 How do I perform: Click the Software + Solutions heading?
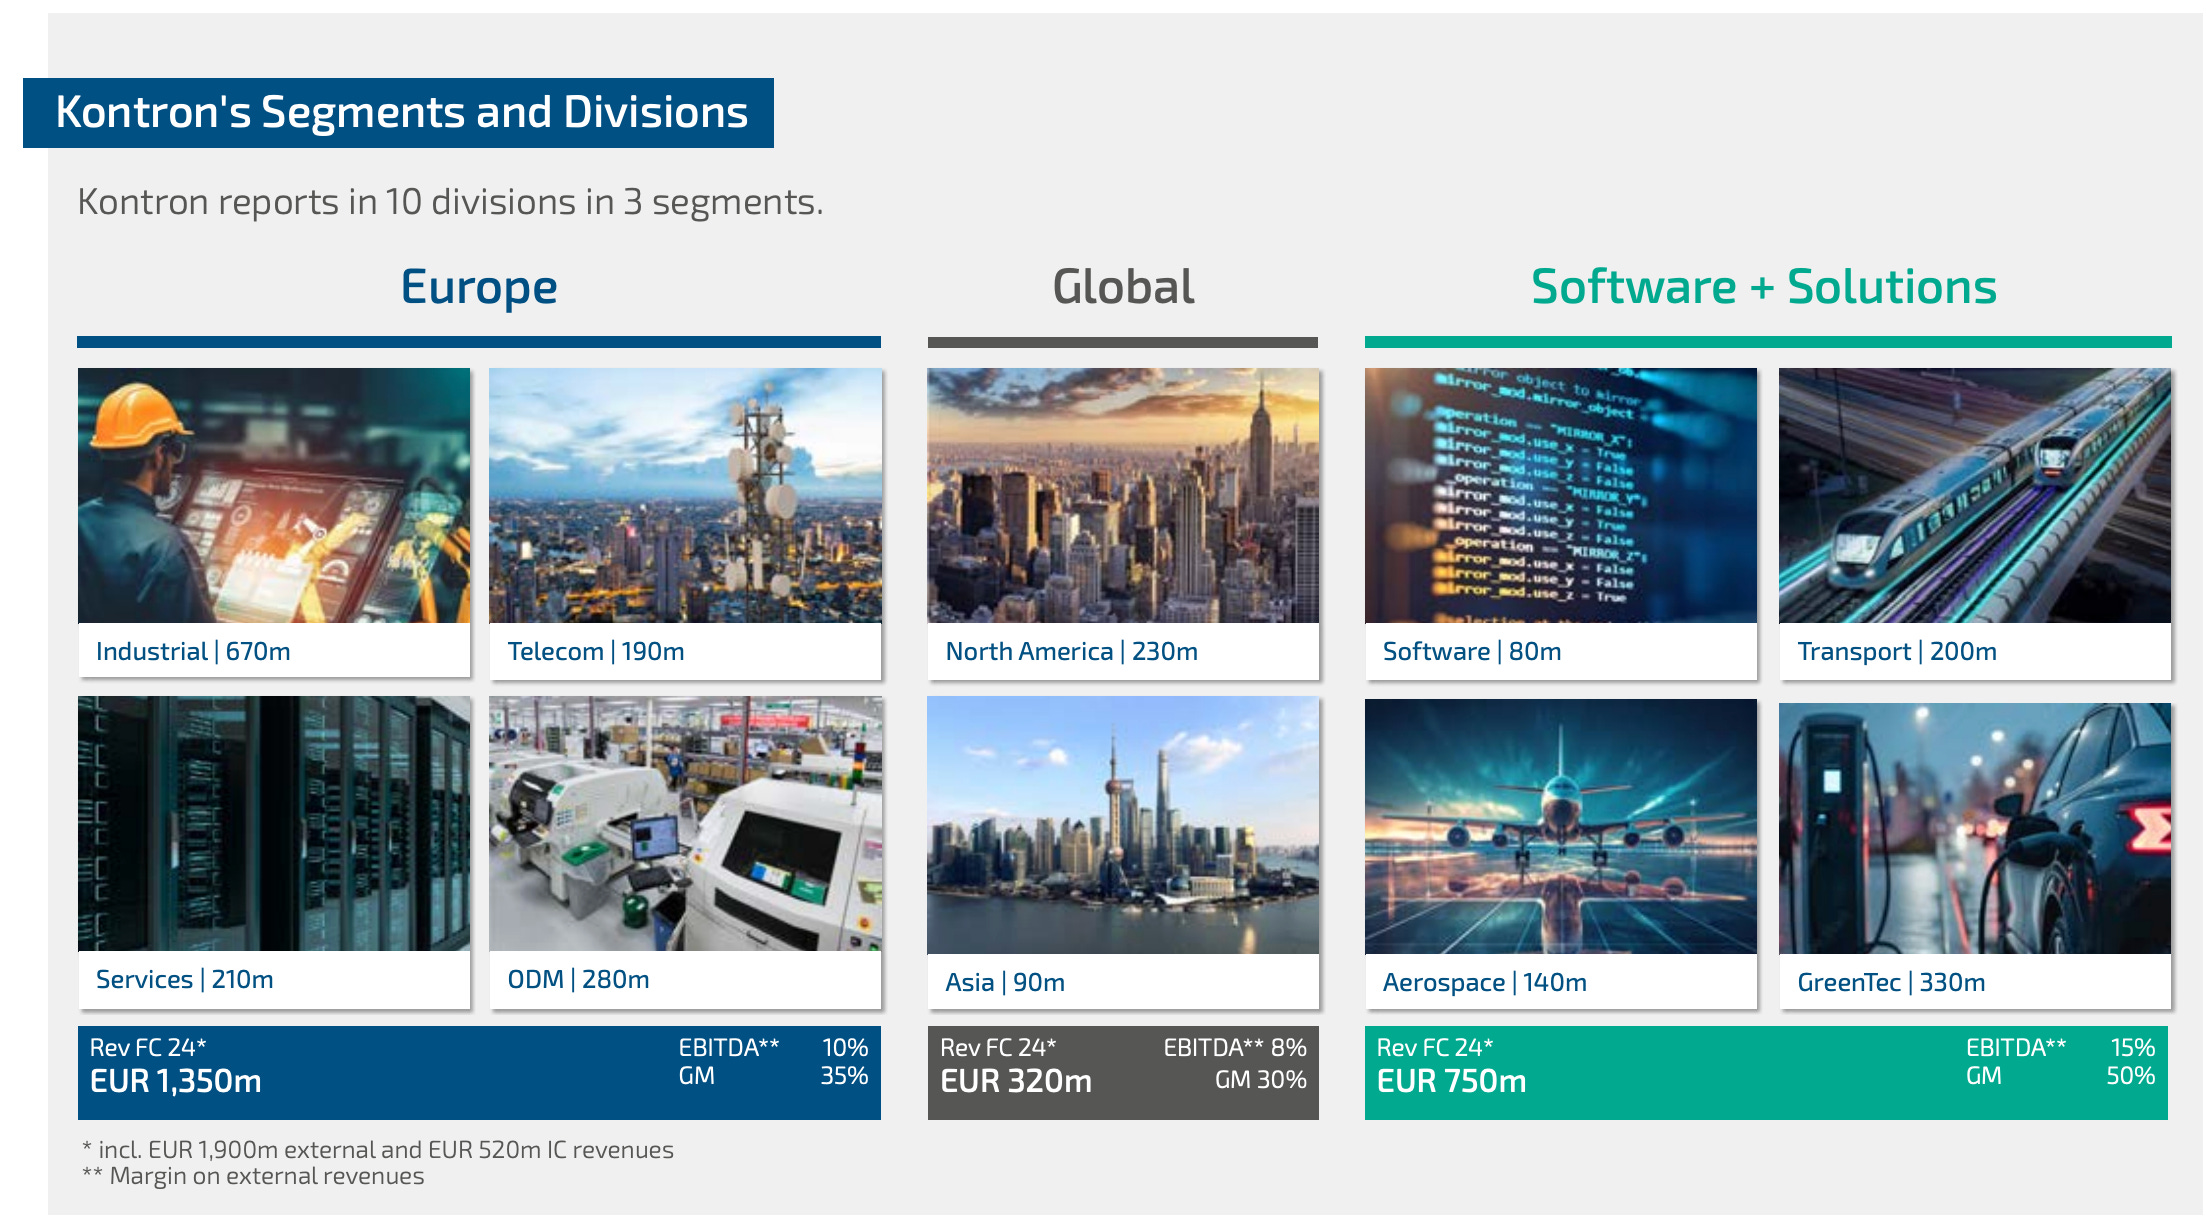coord(1763,287)
